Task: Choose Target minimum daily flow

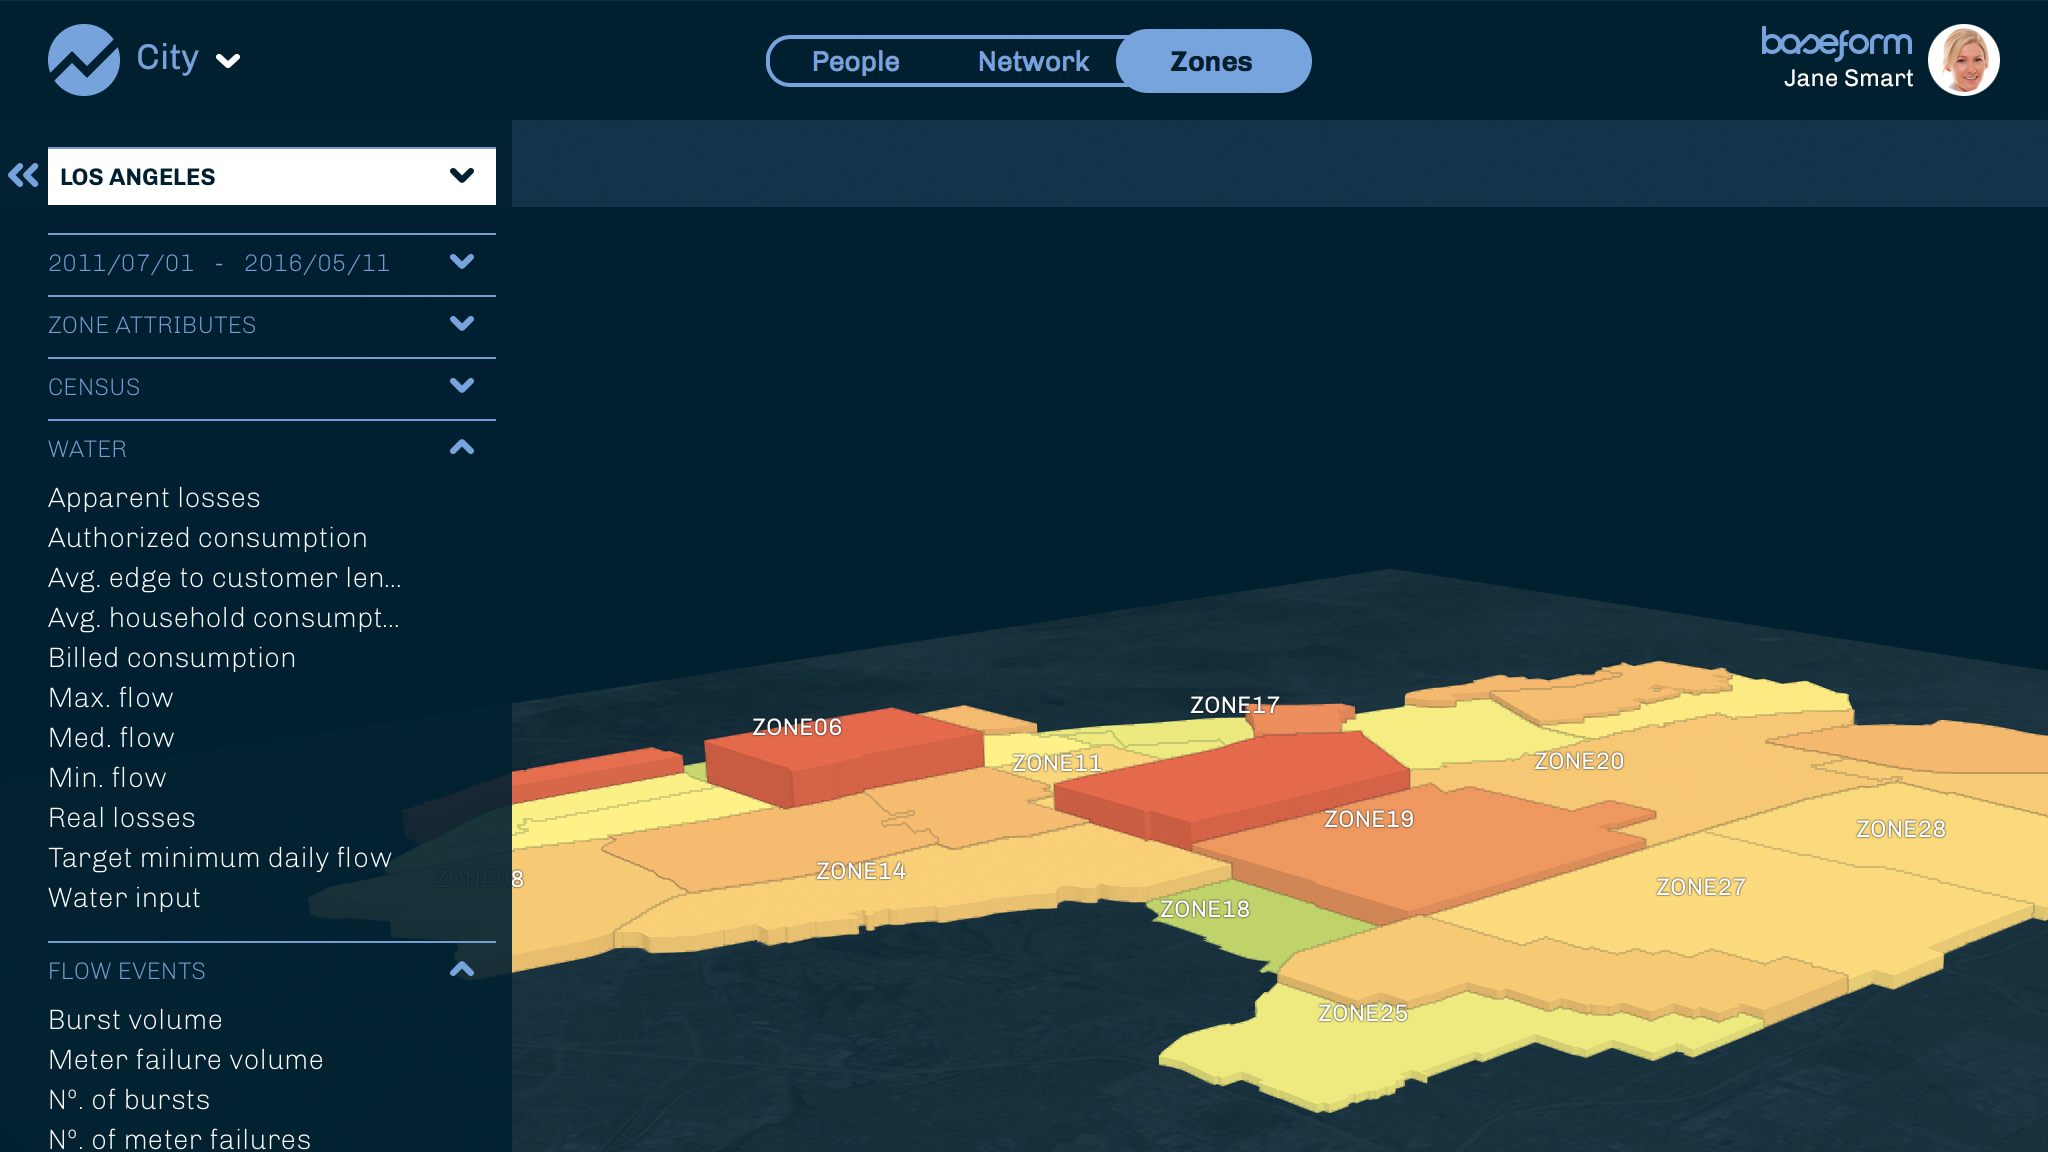Action: (220, 858)
